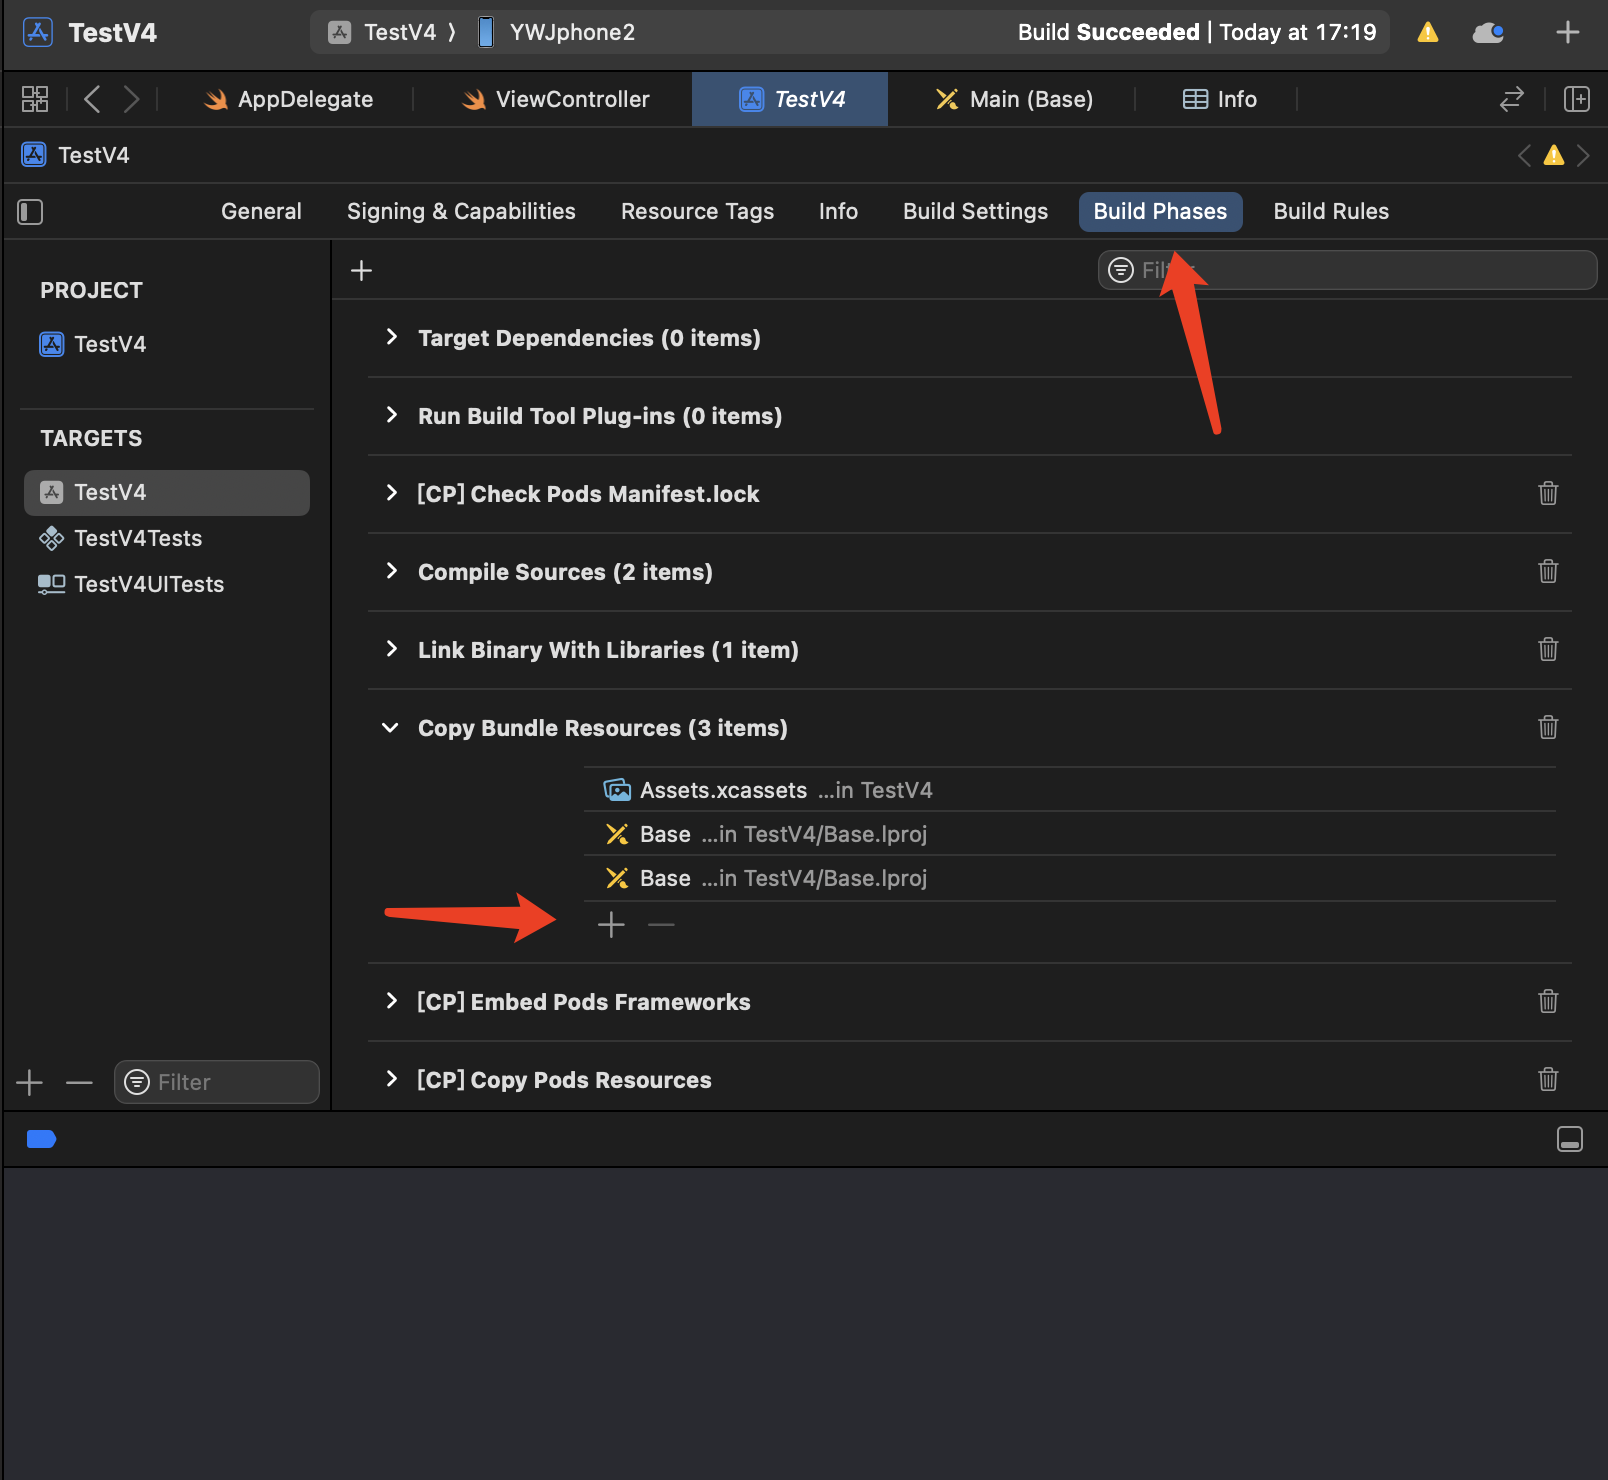The image size is (1608, 1480).
Task: Expand Run Build Tool Plug-ins section
Action: [x=392, y=415]
